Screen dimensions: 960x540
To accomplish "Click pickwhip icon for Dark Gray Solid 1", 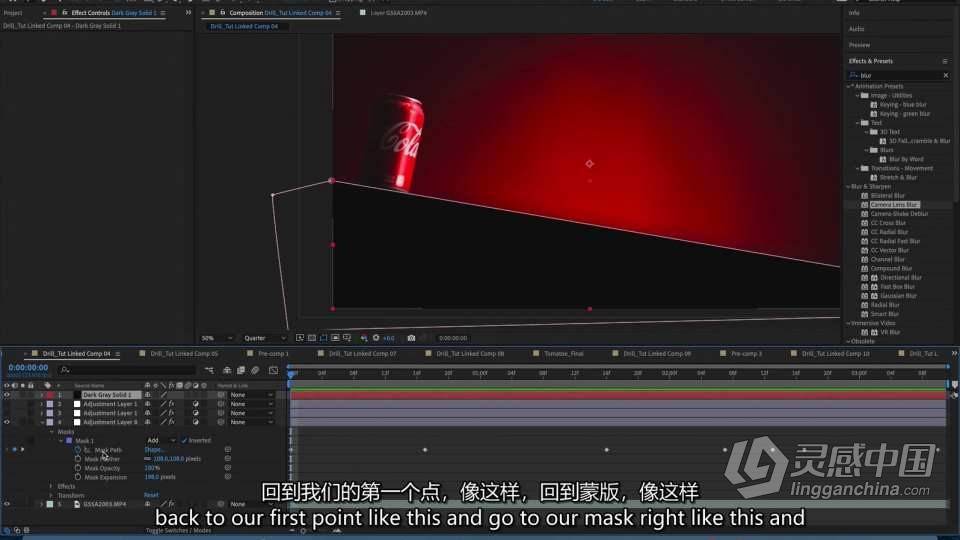I will coord(221,395).
